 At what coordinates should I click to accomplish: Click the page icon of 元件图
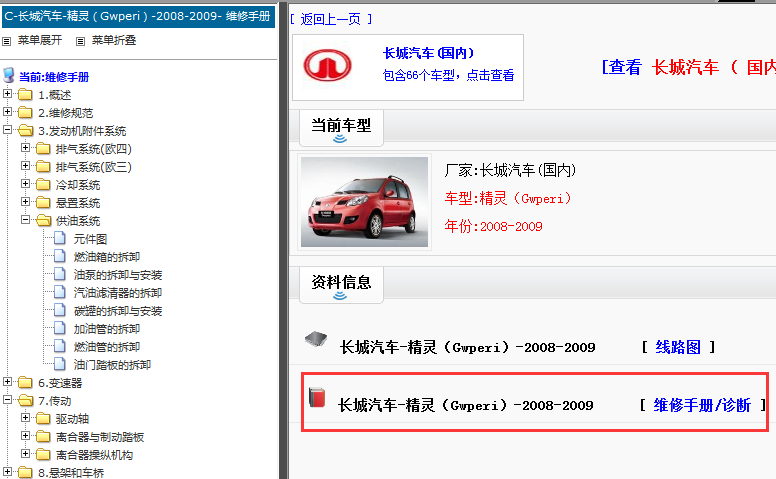(x=60, y=238)
